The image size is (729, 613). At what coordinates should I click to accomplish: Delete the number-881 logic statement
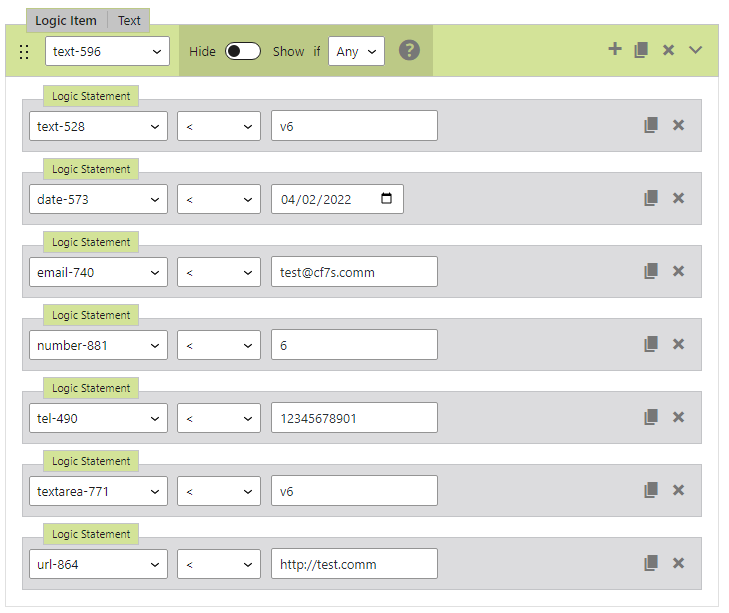coord(678,344)
